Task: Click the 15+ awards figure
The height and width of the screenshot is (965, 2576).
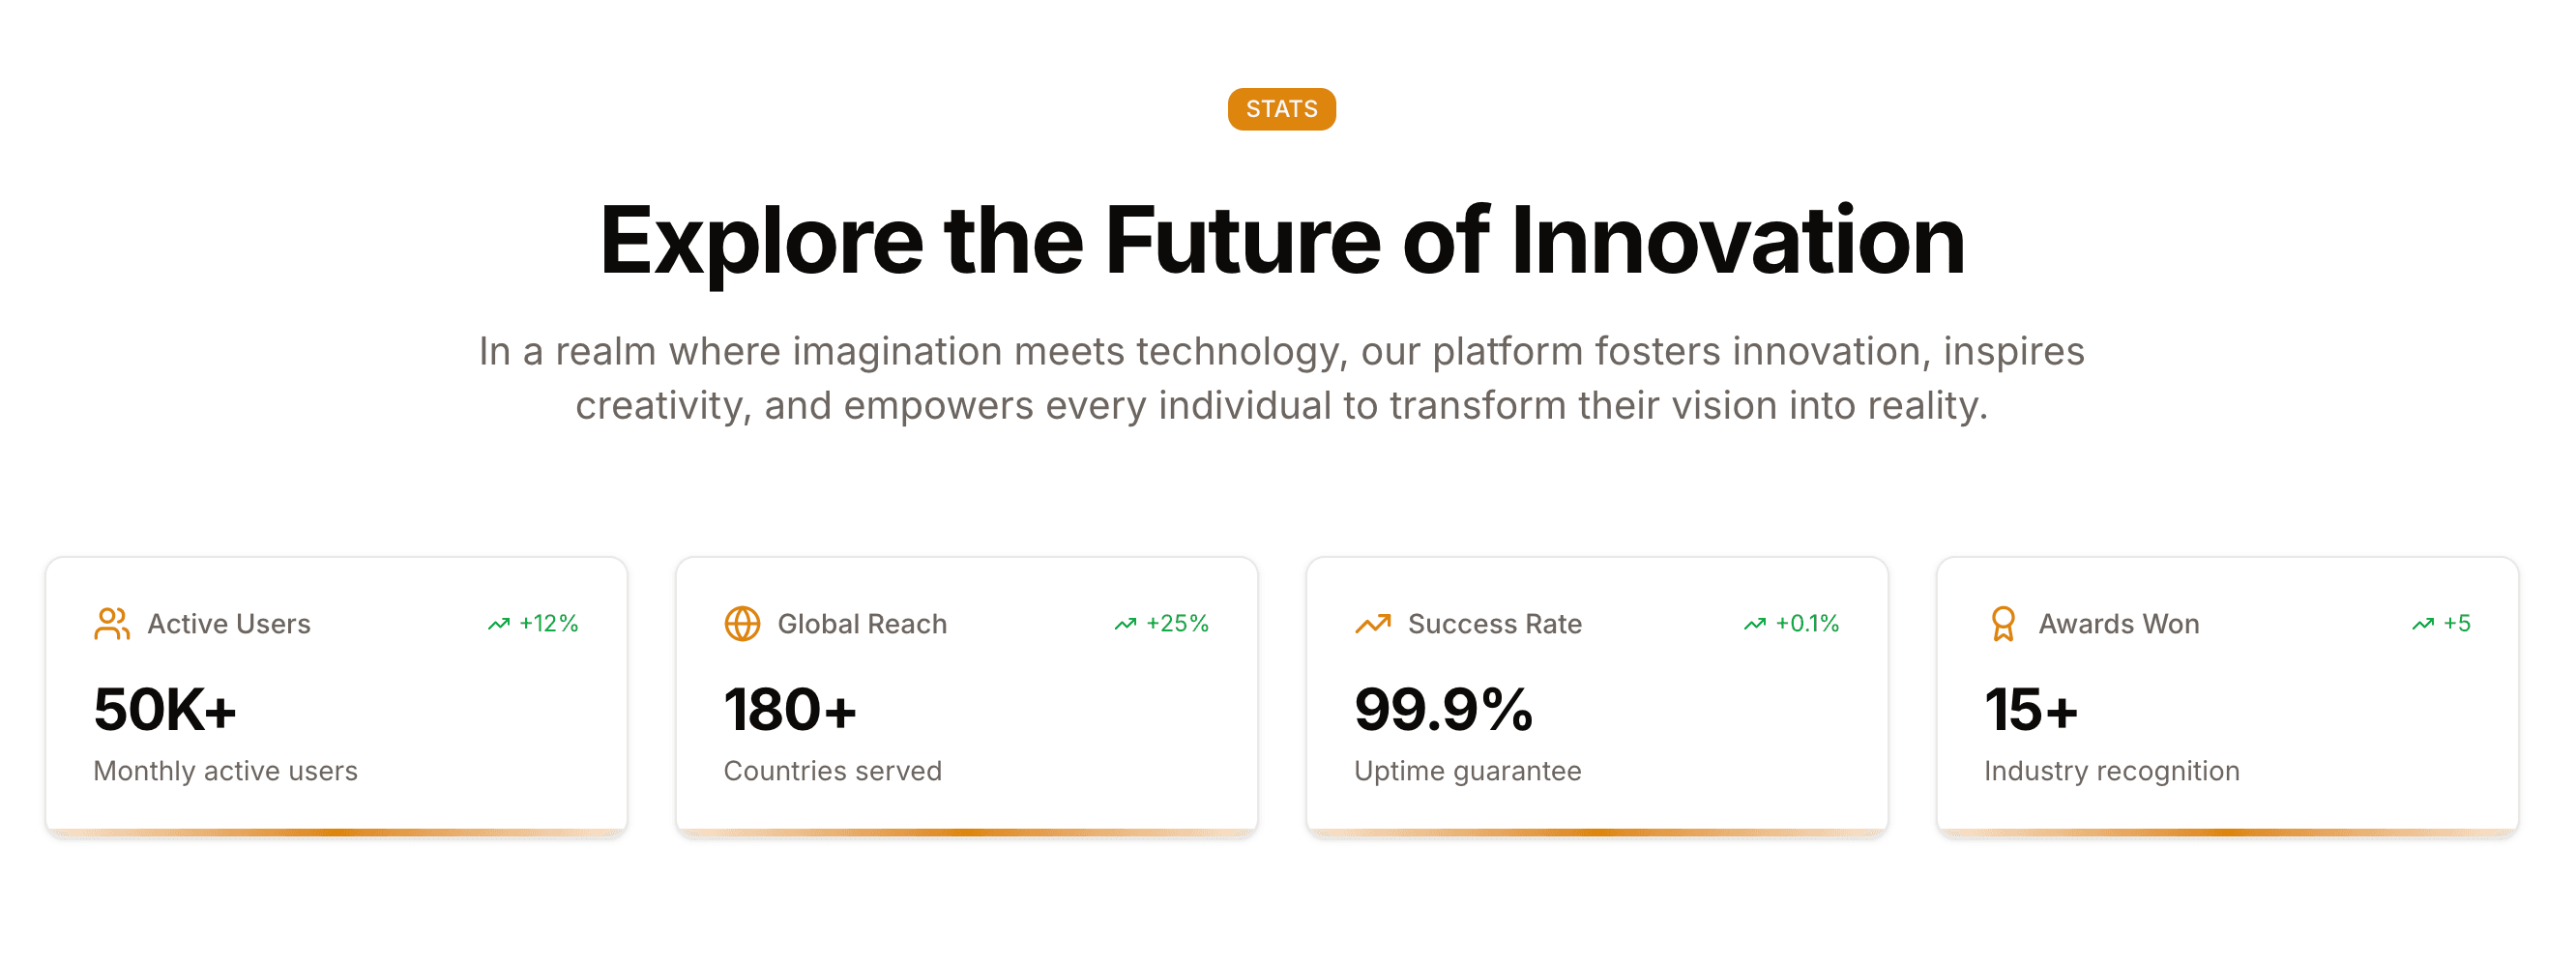Action: 2031,710
